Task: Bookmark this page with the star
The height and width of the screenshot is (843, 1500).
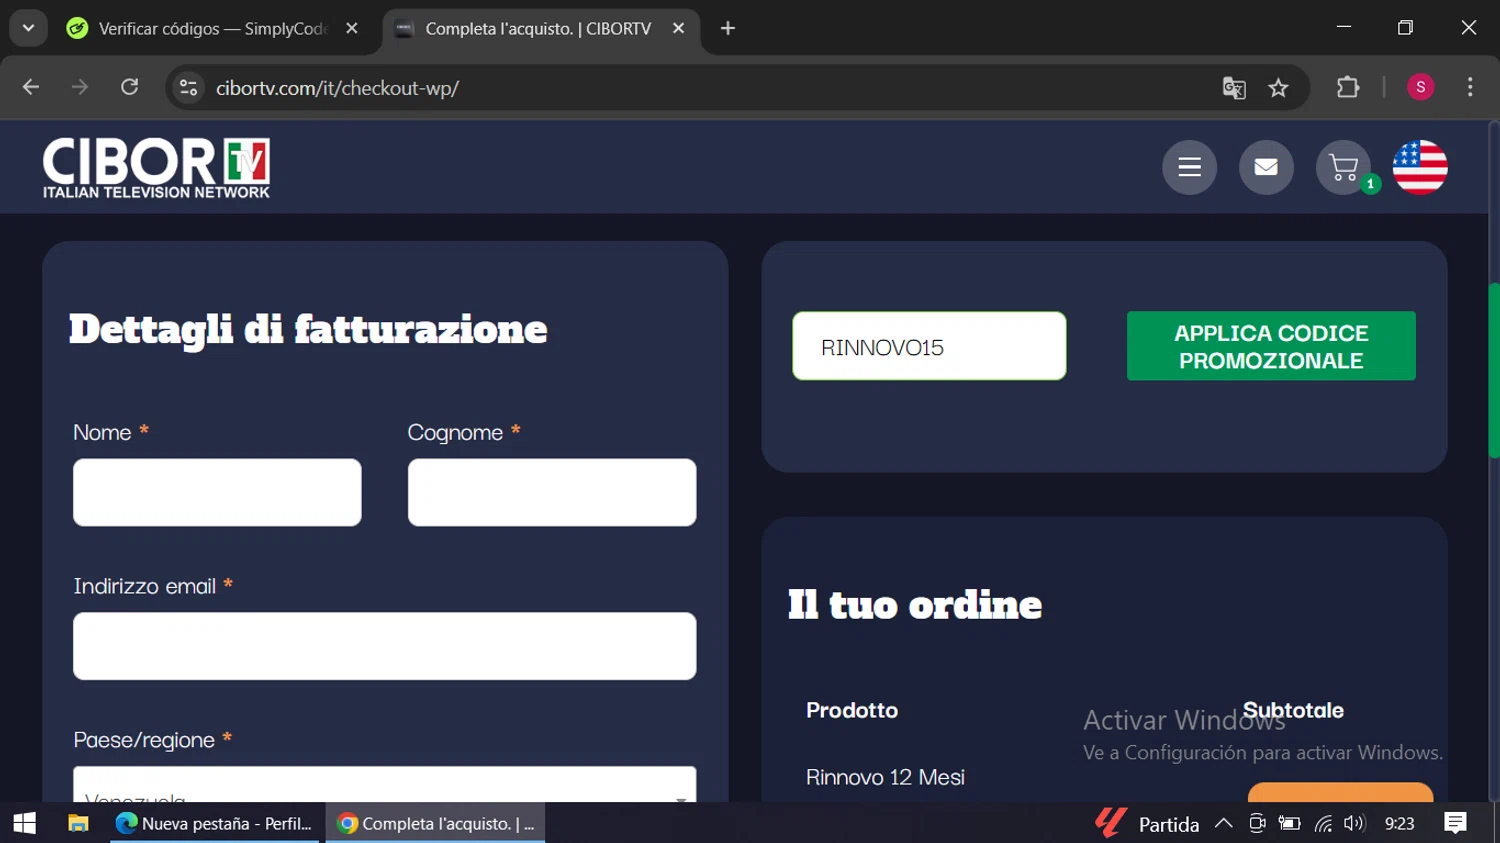Action: click(1278, 88)
